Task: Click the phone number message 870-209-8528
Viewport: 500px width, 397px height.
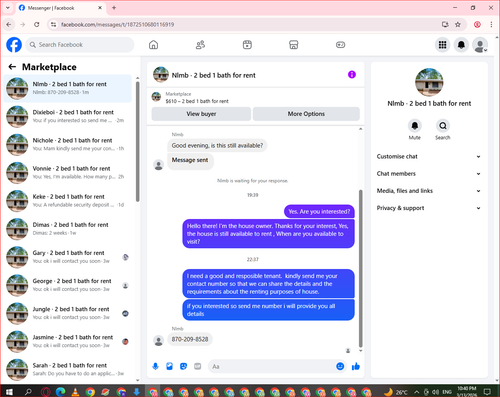Action: coord(190,339)
